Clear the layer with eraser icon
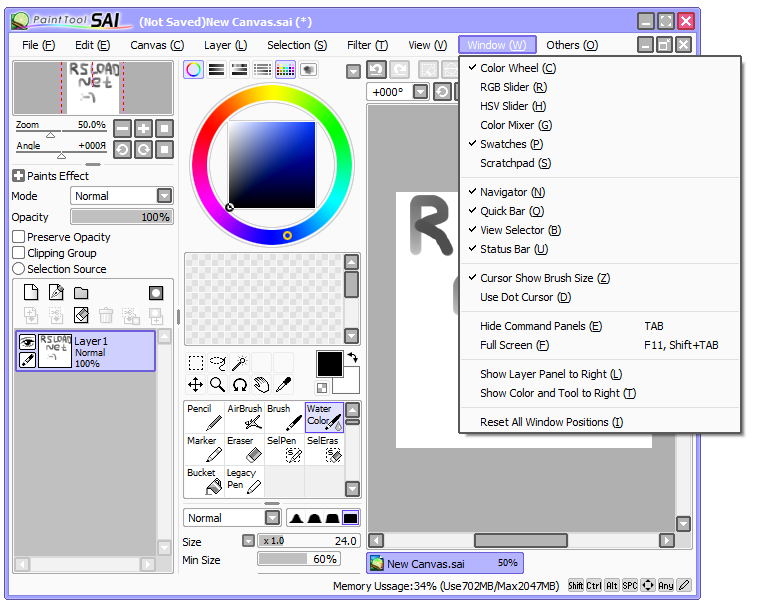The height and width of the screenshot is (613, 768). pyautogui.click(x=81, y=315)
